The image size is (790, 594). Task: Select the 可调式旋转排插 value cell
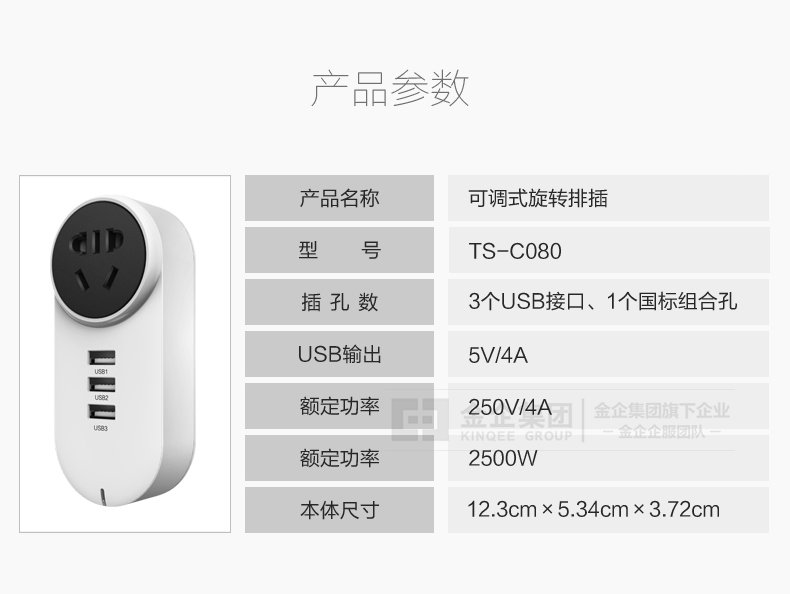(609, 198)
